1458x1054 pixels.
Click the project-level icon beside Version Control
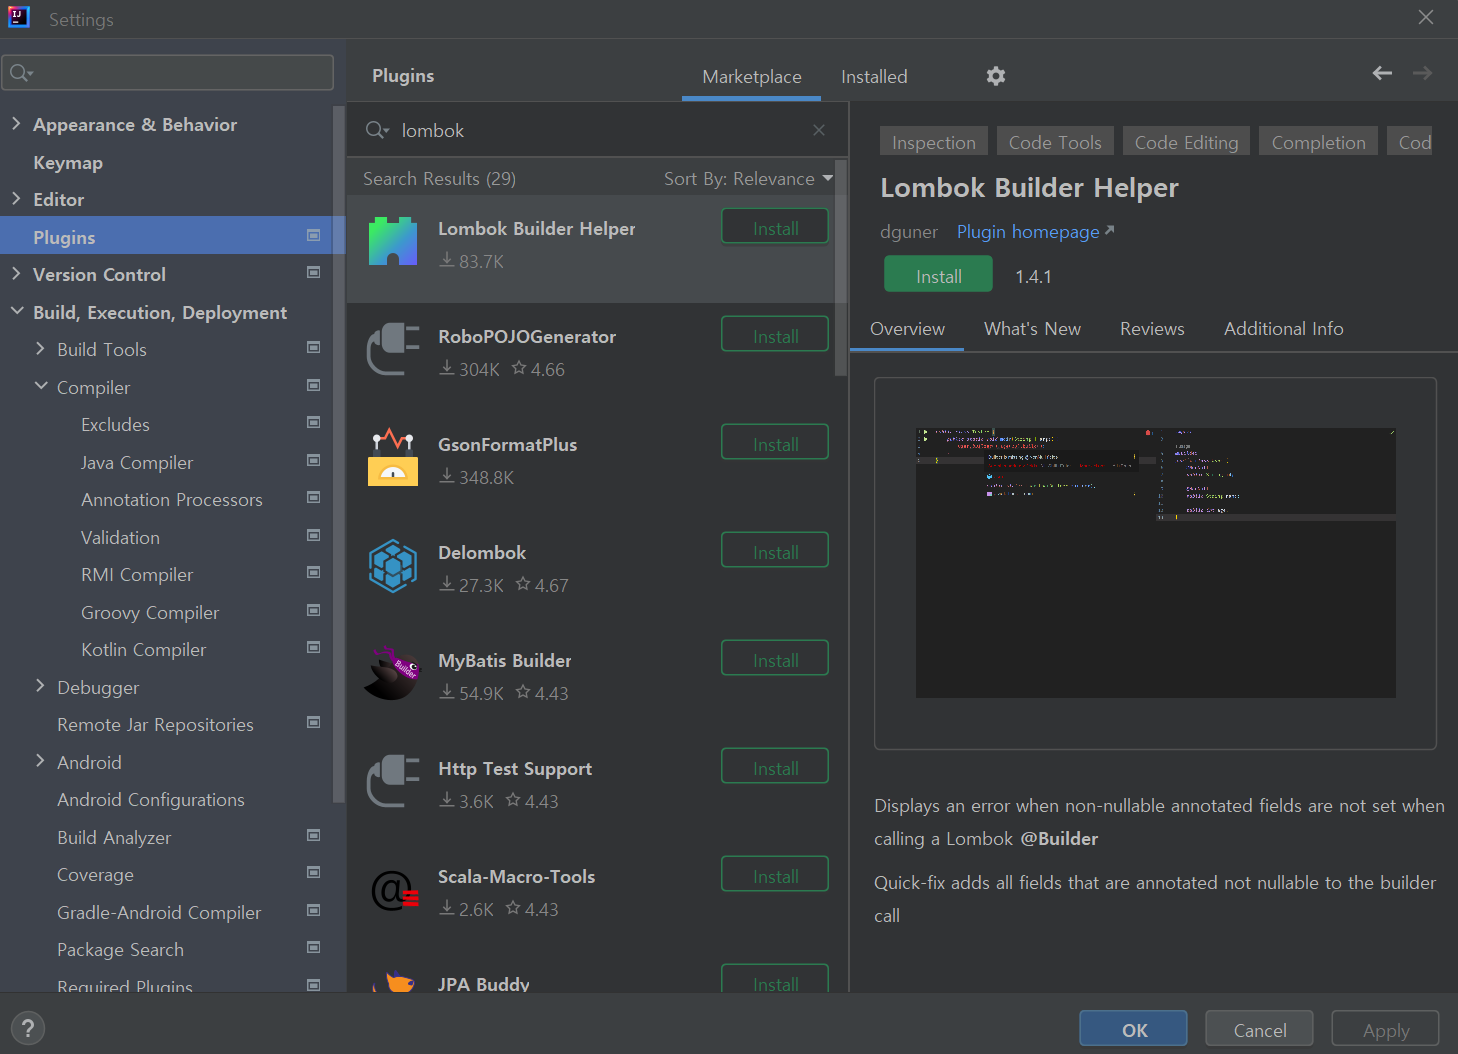tap(313, 272)
